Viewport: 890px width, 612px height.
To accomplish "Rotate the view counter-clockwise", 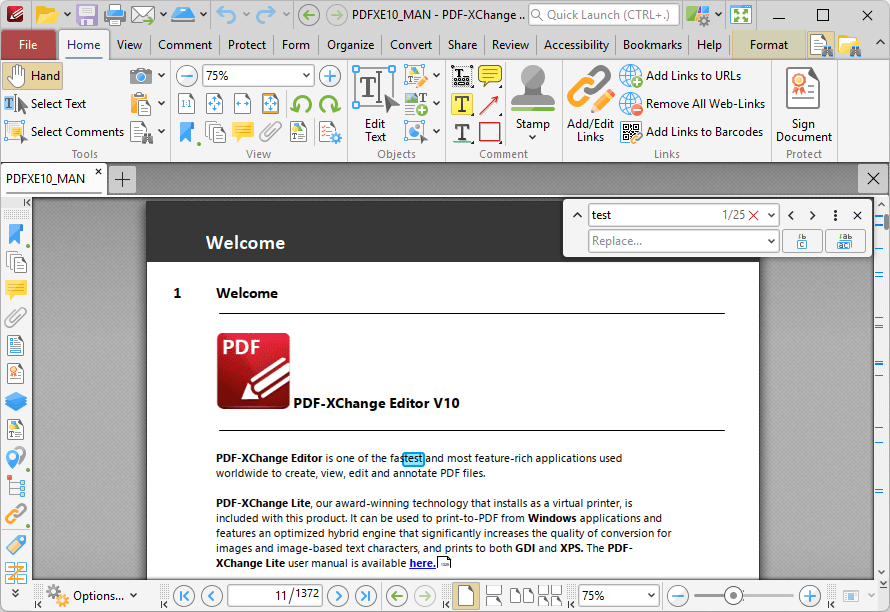I will (x=301, y=104).
